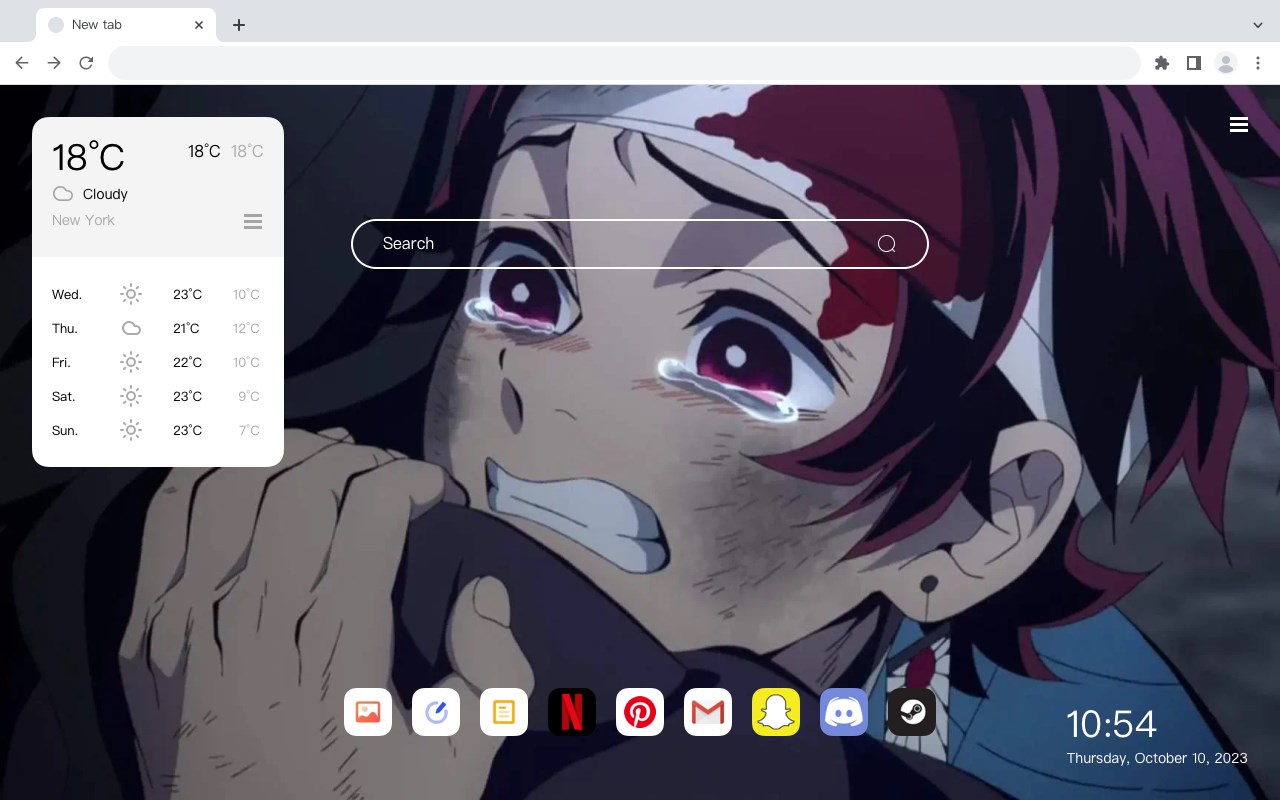The width and height of the screenshot is (1280, 800).
Task: Click the sun icon in the Wed. forecast row
Action: point(131,294)
